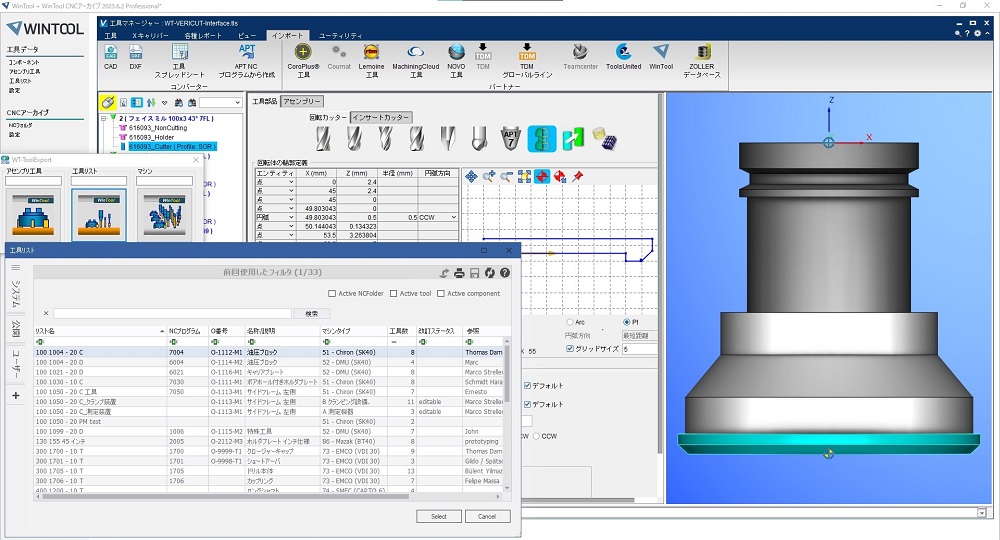
Task: Select the Arc radio button
Action: (568, 322)
